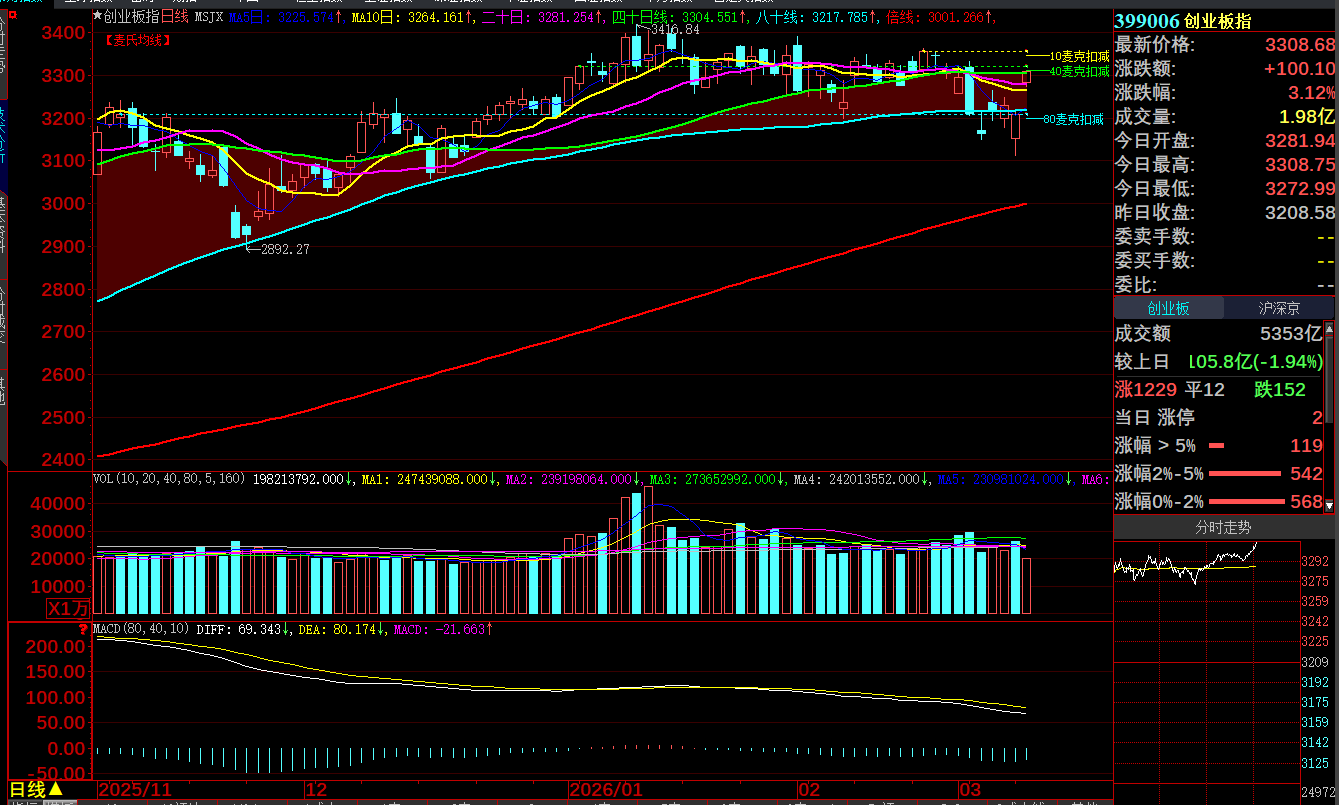Click the 80麦克扣减 marker label
Screen dimensions: 1339x805
(x=1072, y=119)
